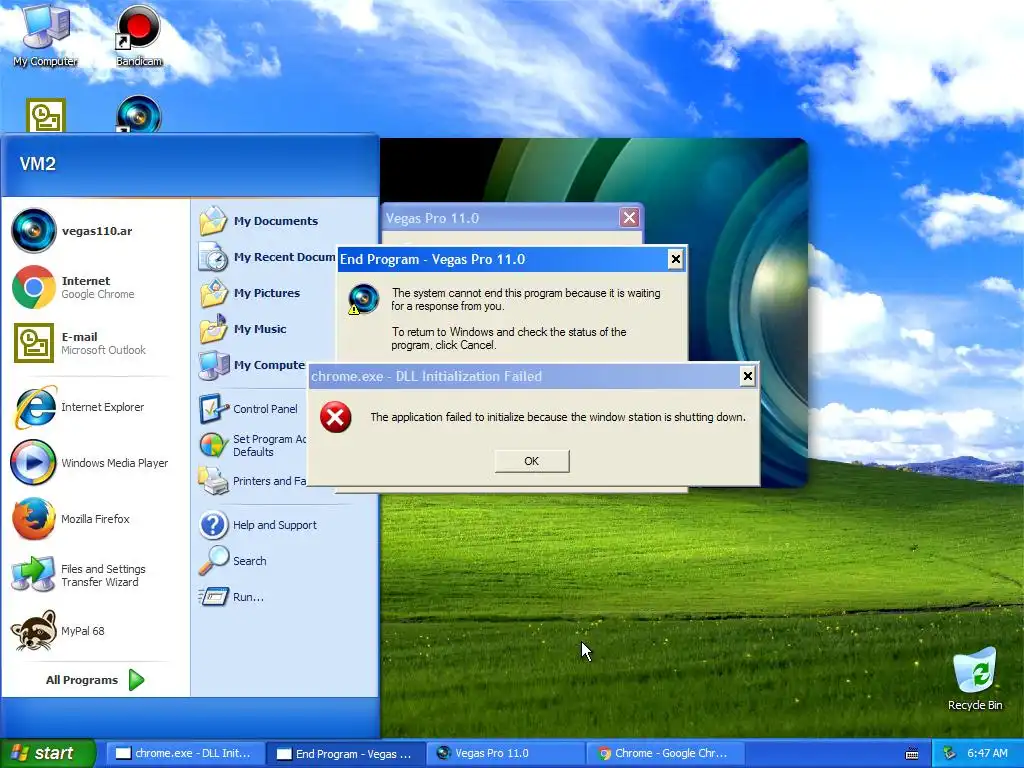Screen dimensions: 1024x768
Task: Launch Bandicam desktop shortcut
Action: pos(138,35)
